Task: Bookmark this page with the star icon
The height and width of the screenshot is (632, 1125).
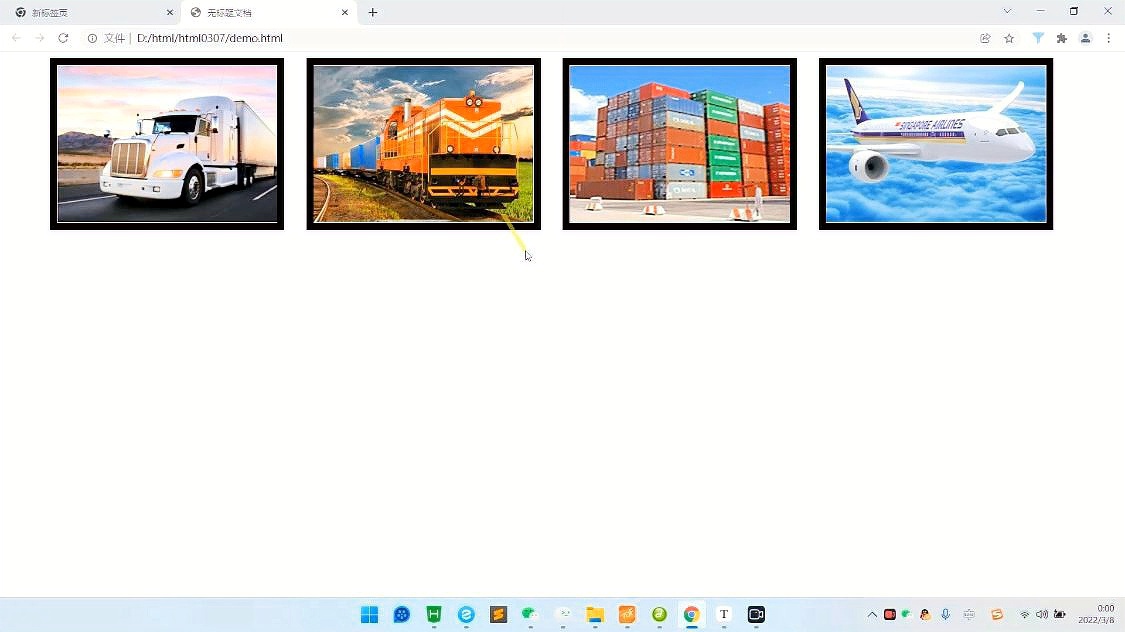Action: pyautogui.click(x=1009, y=38)
